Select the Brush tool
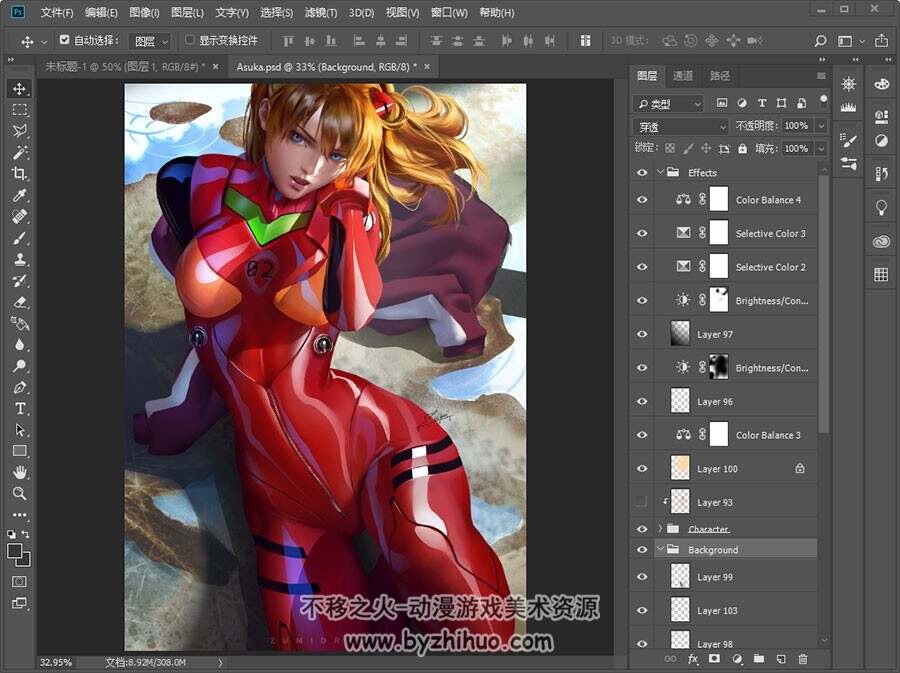 click(20, 238)
